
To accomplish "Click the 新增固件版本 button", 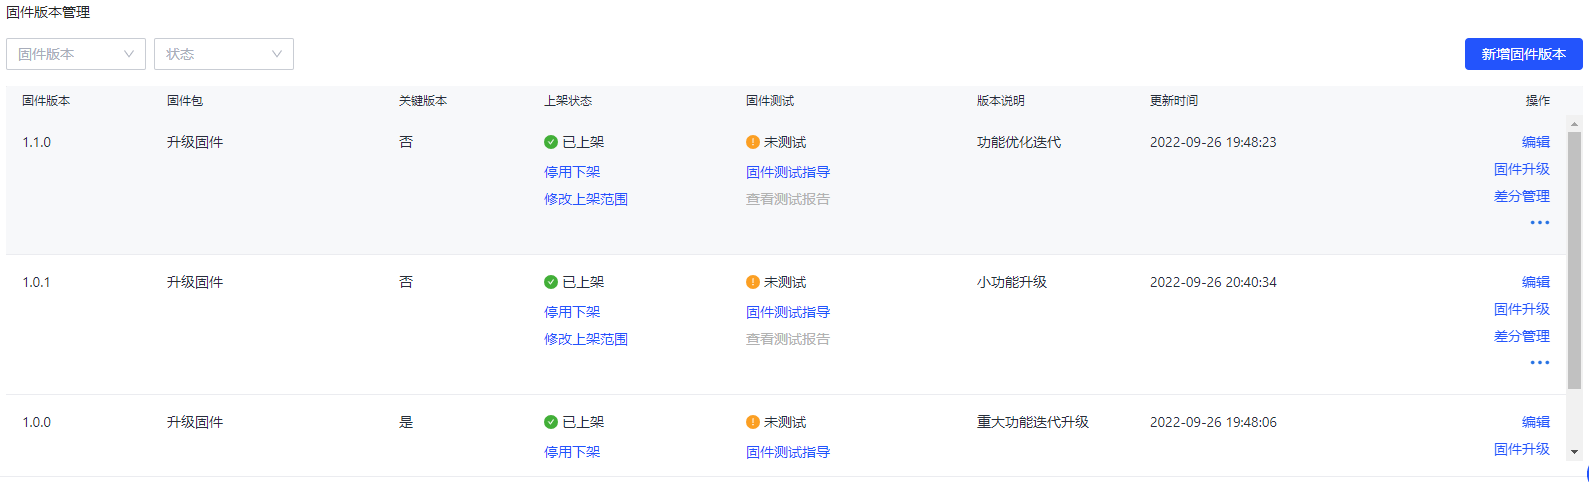I will tap(1523, 54).
